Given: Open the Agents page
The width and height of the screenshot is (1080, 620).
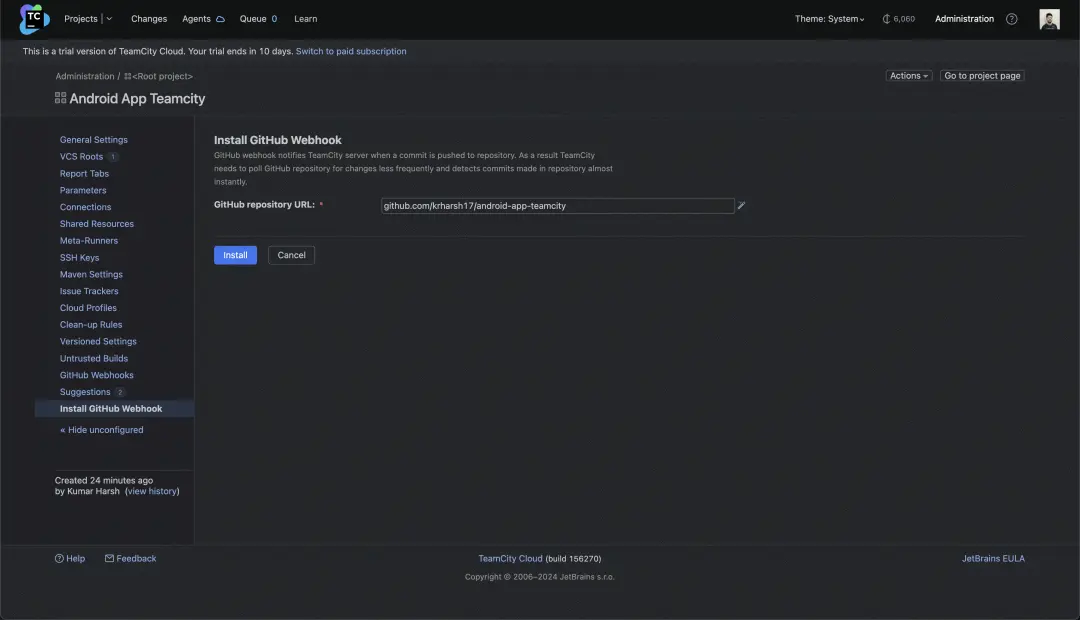Looking at the screenshot, I should (x=196, y=19).
